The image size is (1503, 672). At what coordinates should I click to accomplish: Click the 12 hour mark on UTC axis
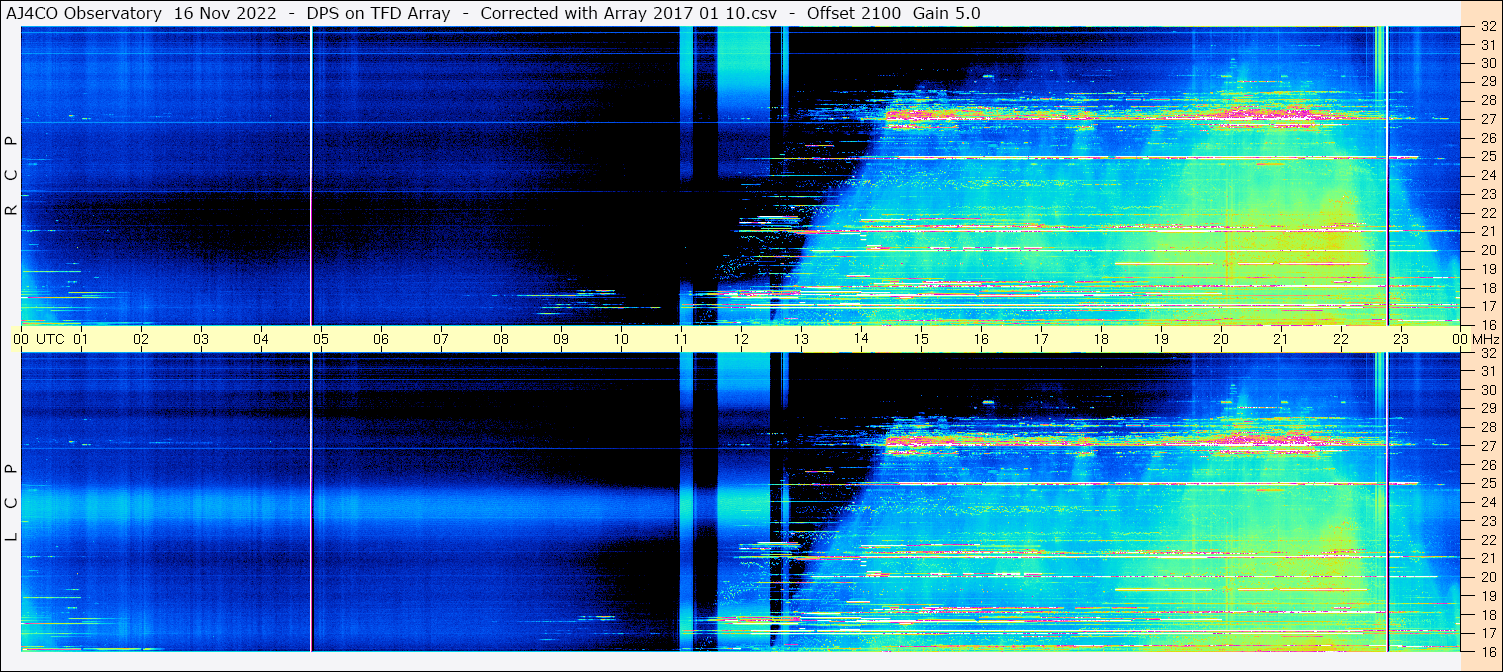click(x=741, y=339)
